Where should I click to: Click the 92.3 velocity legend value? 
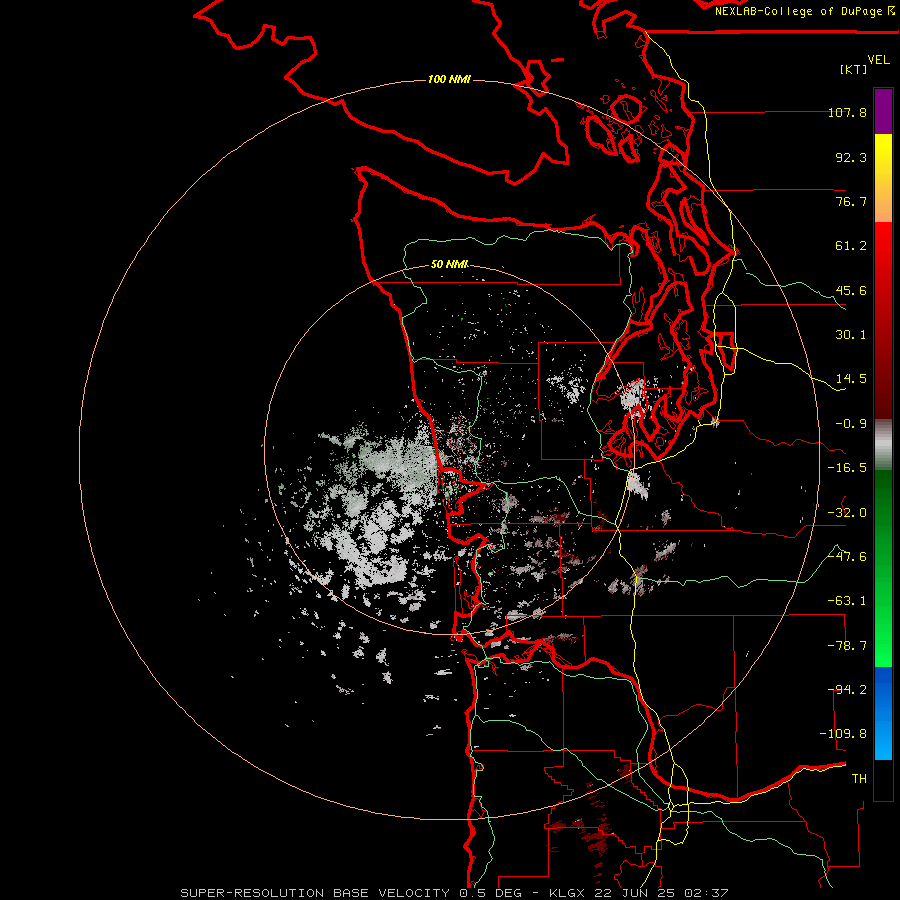point(851,157)
